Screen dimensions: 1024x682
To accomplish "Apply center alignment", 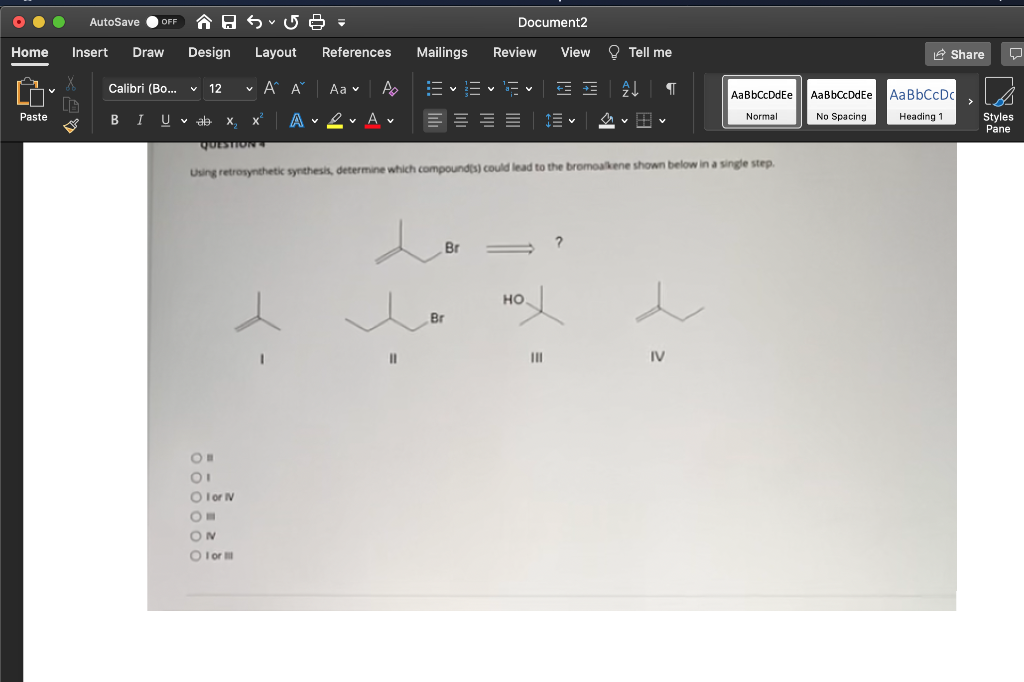I will pyautogui.click(x=459, y=120).
